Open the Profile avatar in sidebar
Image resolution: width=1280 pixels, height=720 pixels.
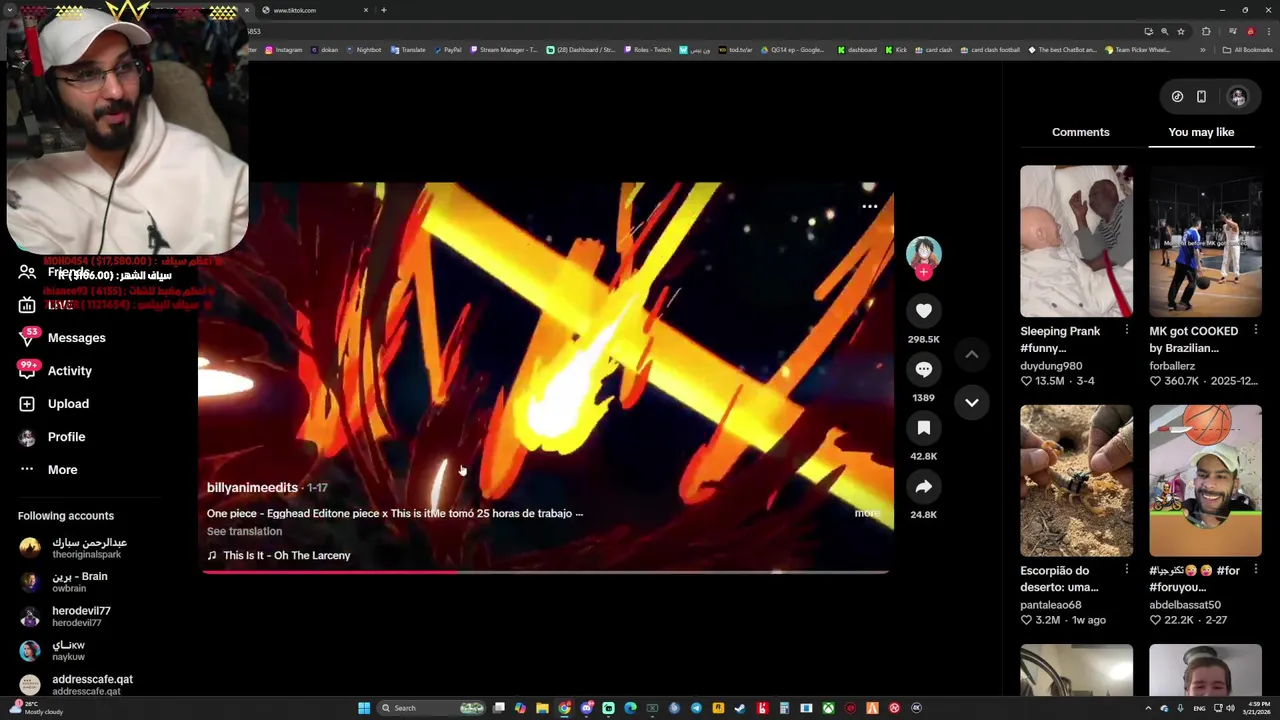(x=27, y=437)
